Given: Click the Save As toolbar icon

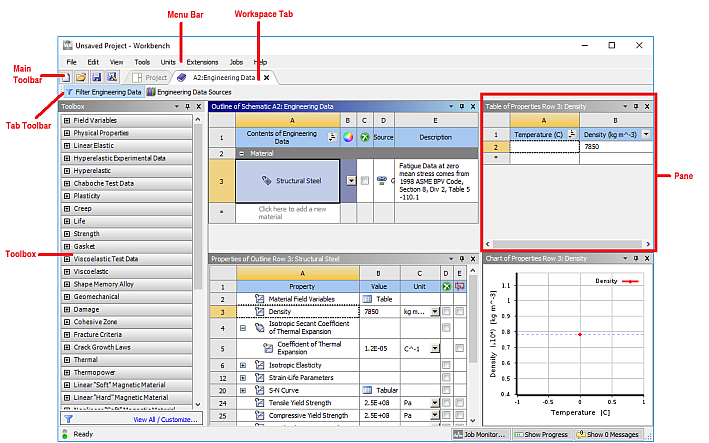Looking at the screenshot, I should (112, 77).
